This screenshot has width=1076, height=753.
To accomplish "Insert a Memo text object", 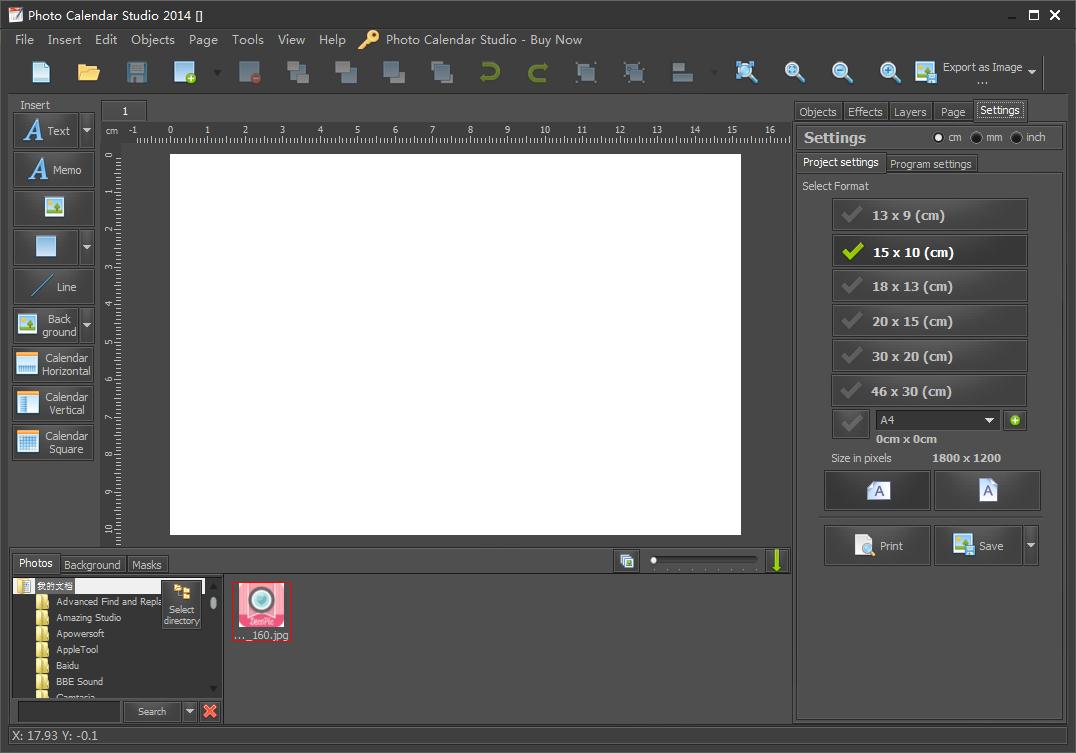I will pyautogui.click(x=54, y=170).
